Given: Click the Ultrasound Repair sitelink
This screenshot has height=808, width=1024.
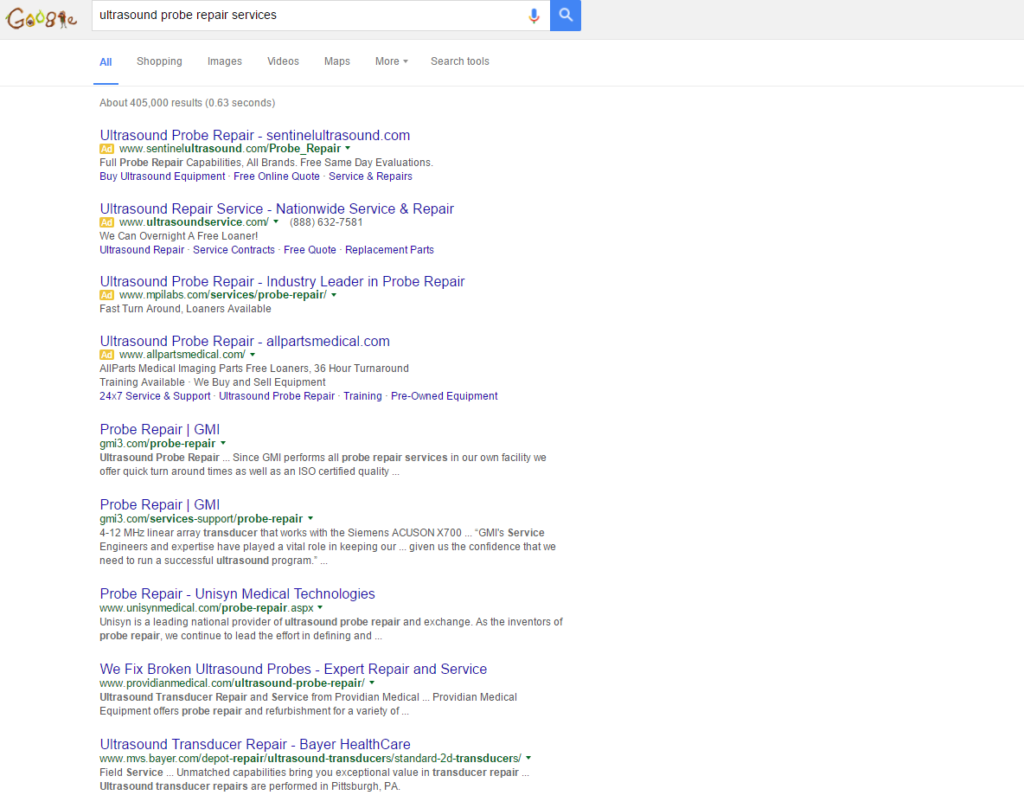Looking at the screenshot, I should tap(142, 250).
